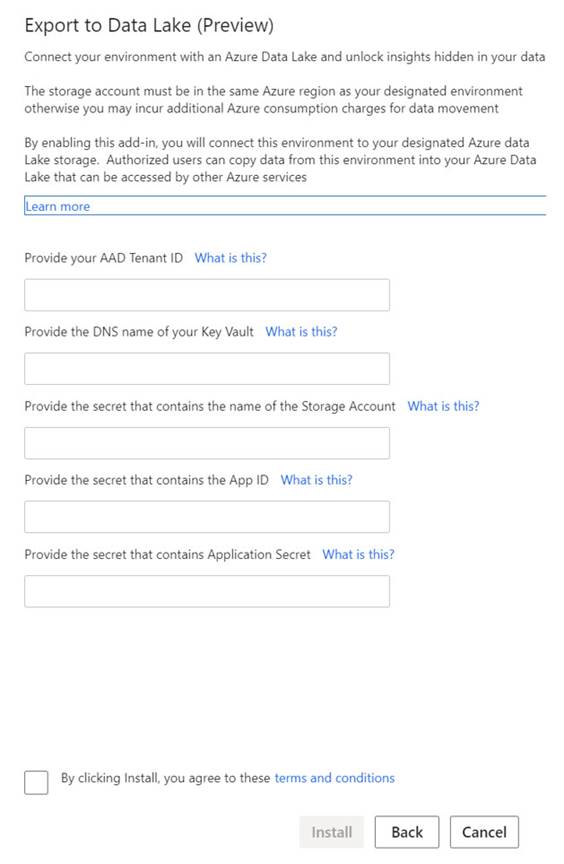Click the 'Export to Data Lake (Preview)' heading
The image size is (564, 864).
[149, 25]
